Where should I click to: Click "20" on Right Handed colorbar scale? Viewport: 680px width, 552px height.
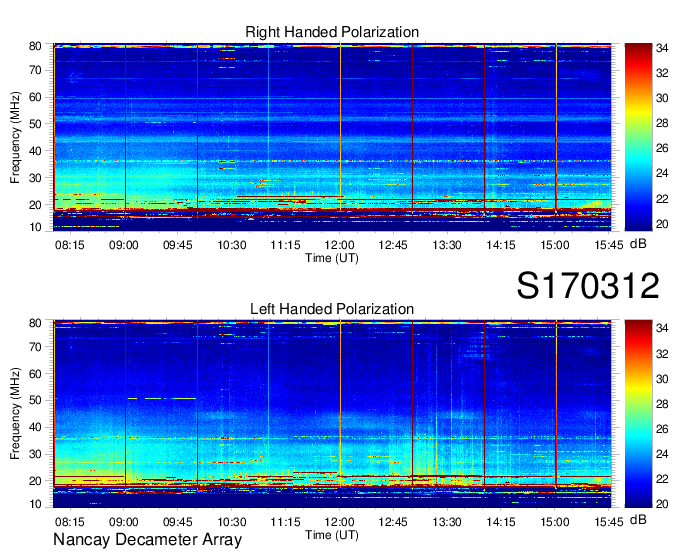tap(662, 224)
